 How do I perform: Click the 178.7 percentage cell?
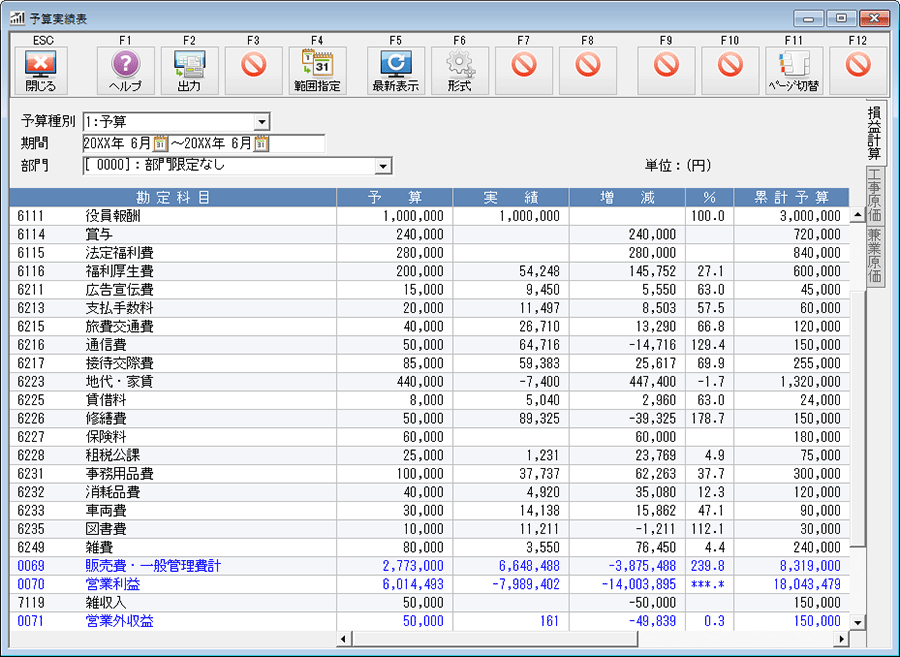pyautogui.click(x=708, y=418)
